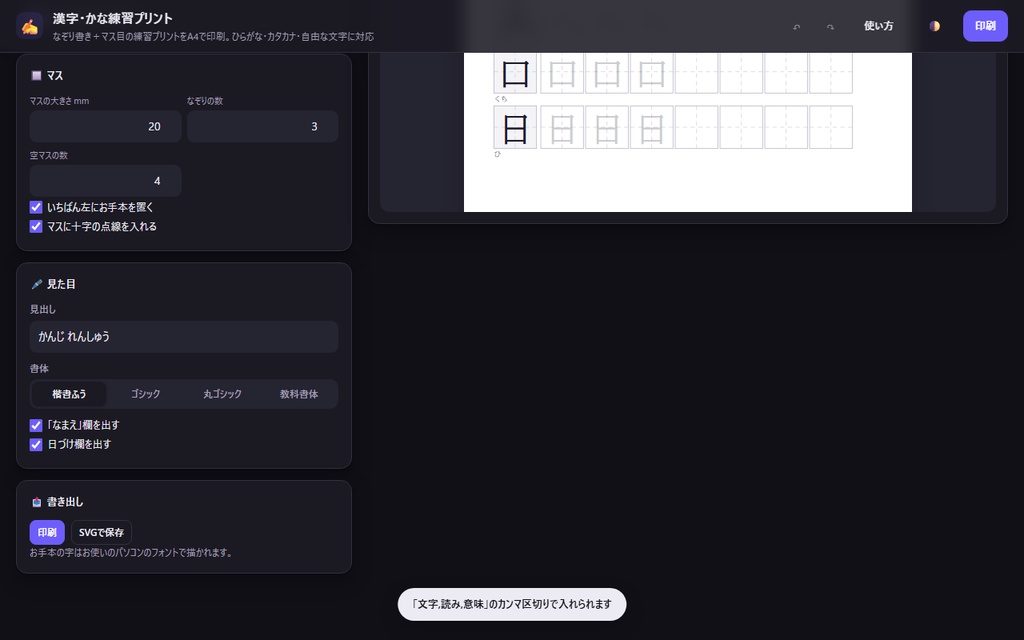
Task: Open the 使い方 help guide
Action: (x=878, y=26)
